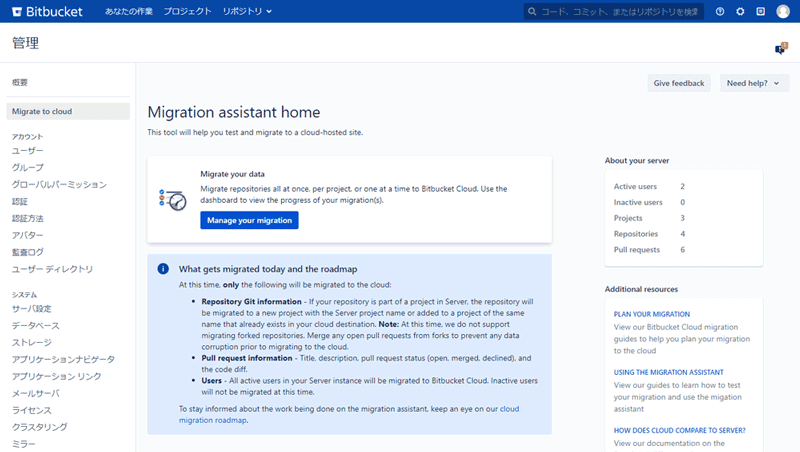
Task: Open データベース in sidebar
Action: (36, 325)
